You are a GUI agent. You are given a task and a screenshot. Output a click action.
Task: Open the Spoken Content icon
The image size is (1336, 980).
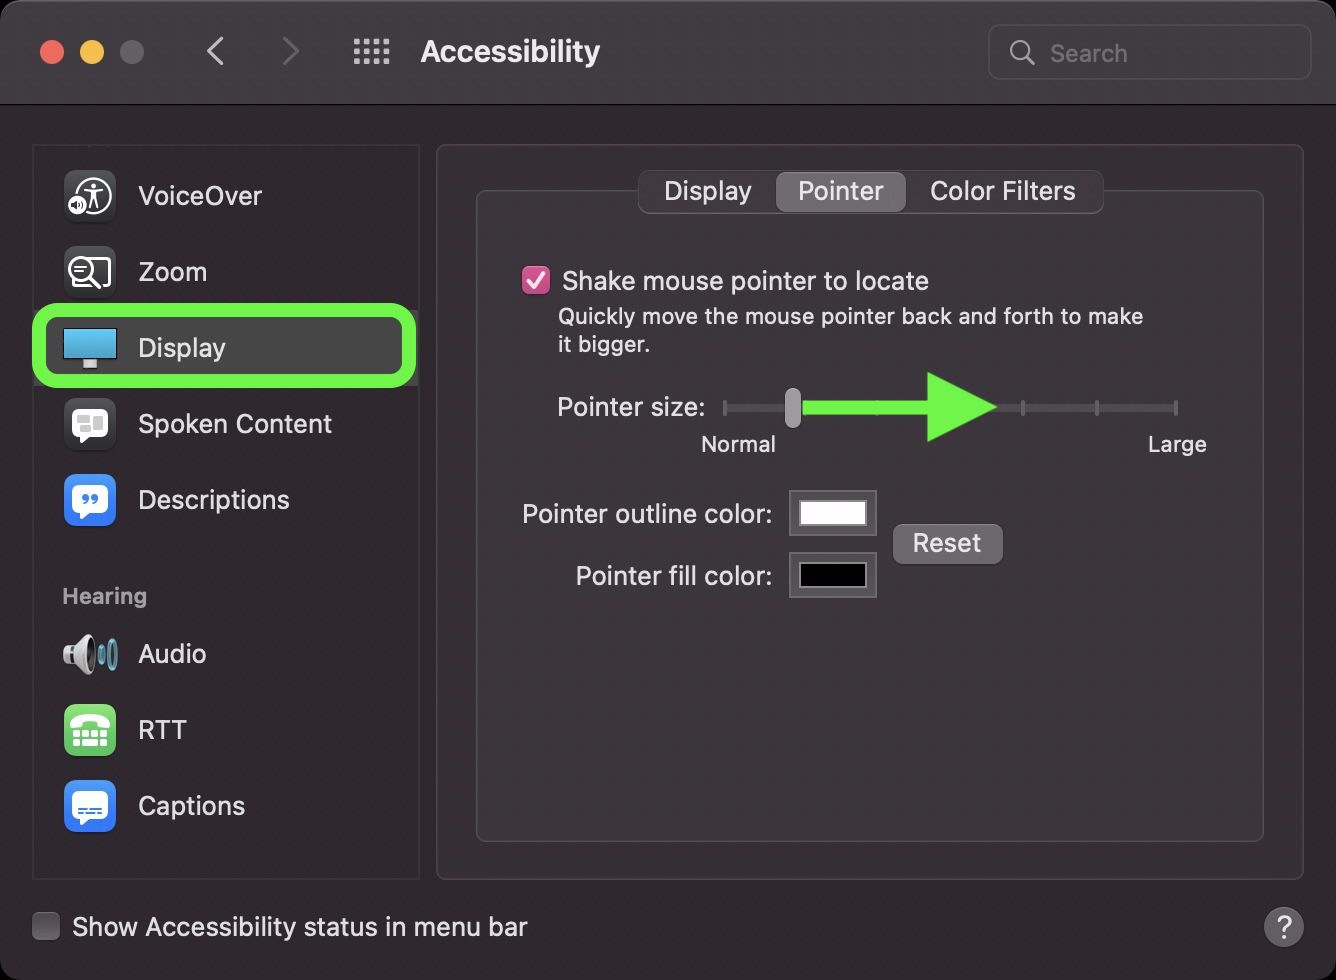tap(90, 424)
